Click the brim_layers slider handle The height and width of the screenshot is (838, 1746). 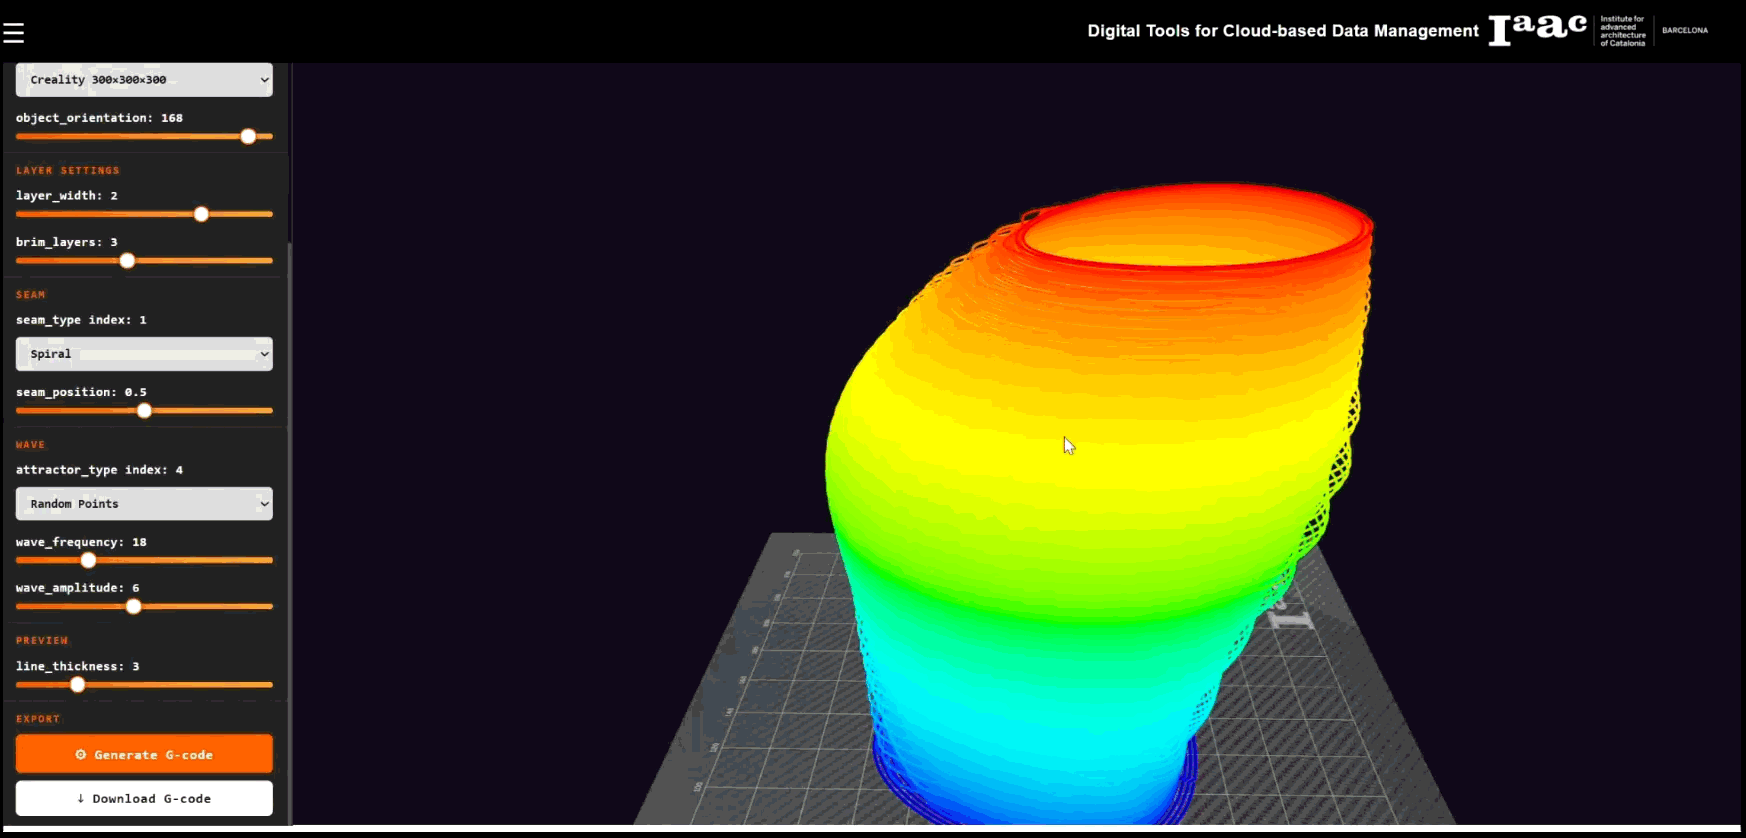pos(127,261)
